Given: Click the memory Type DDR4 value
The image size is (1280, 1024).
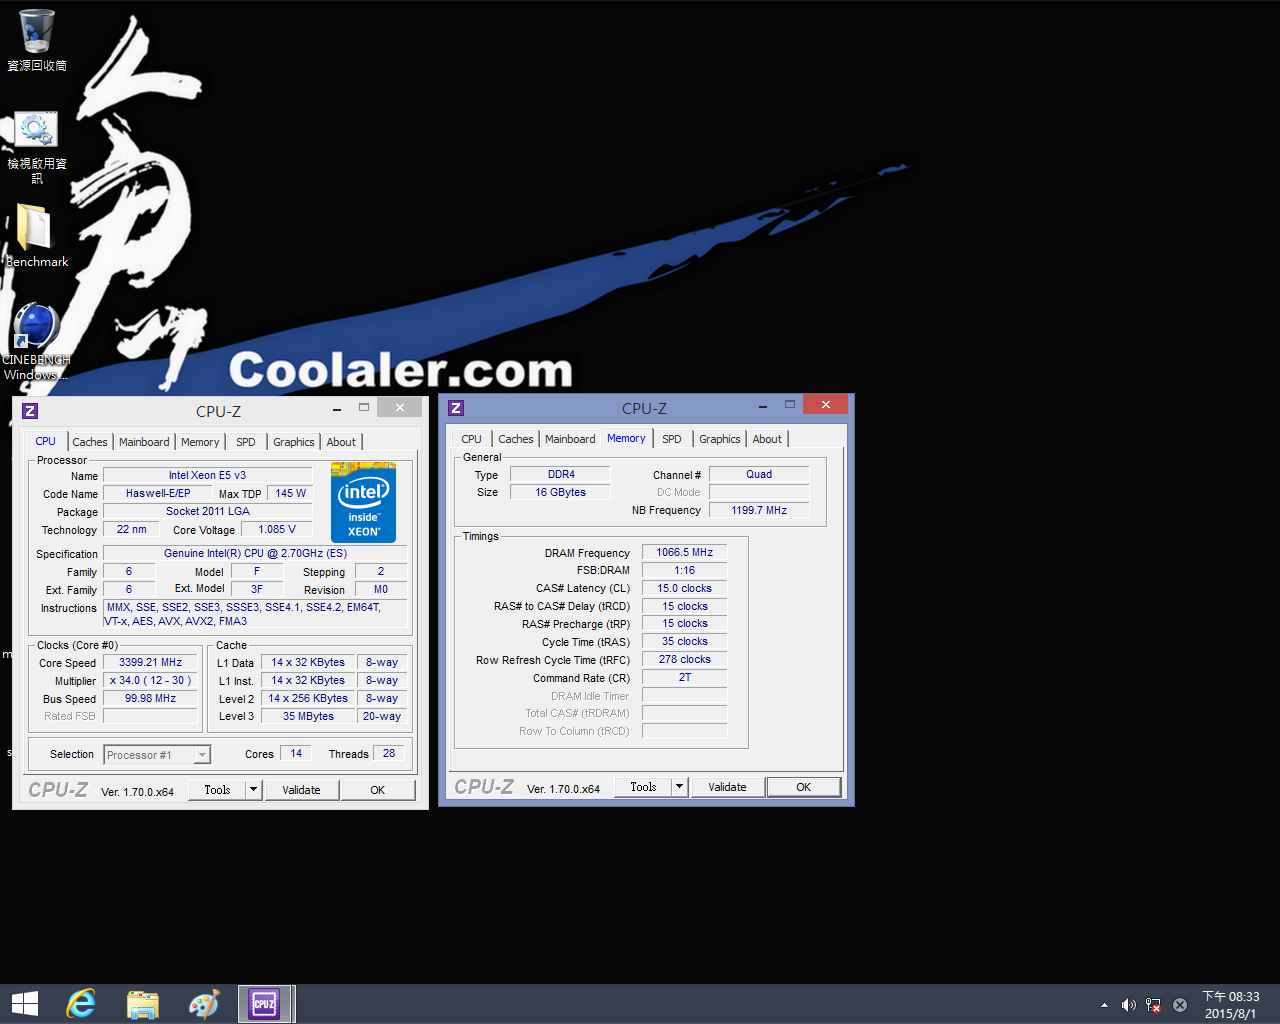Looking at the screenshot, I should tap(560, 474).
